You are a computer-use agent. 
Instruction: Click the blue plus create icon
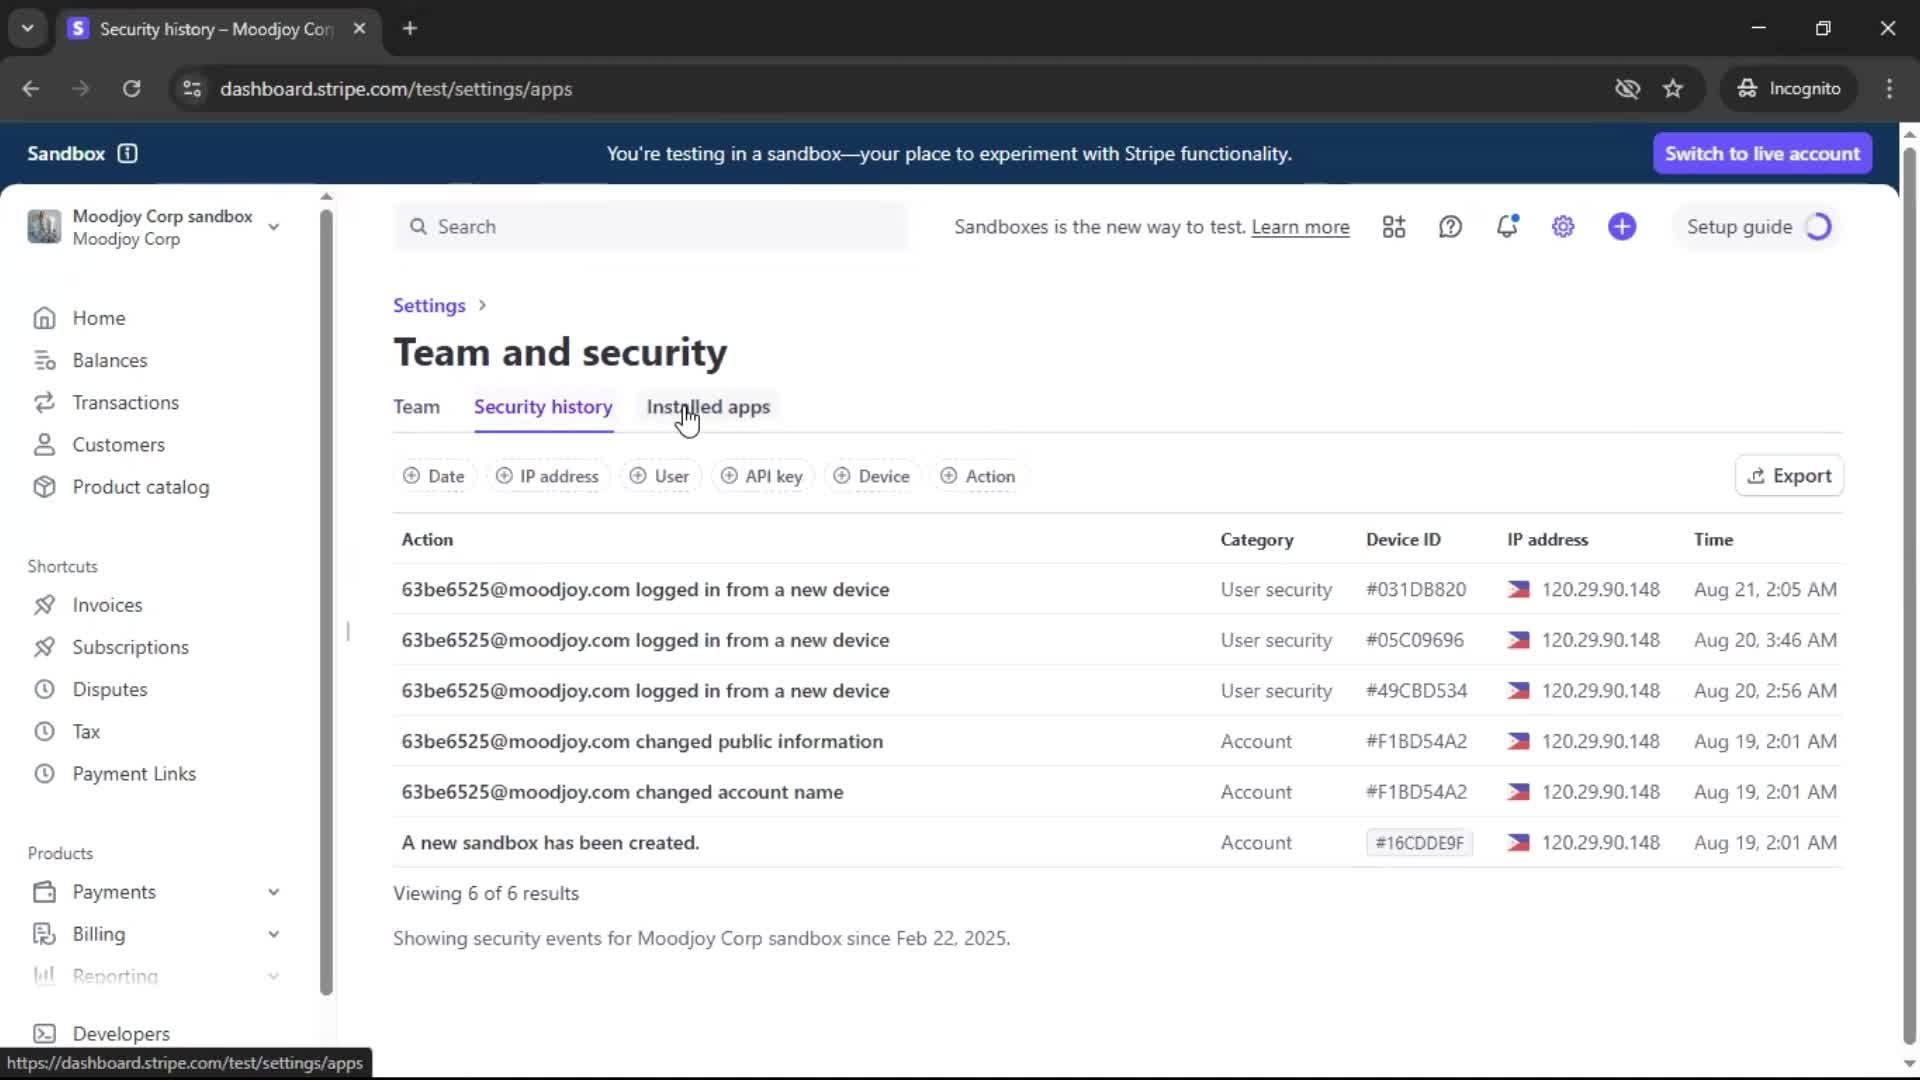coord(1622,227)
